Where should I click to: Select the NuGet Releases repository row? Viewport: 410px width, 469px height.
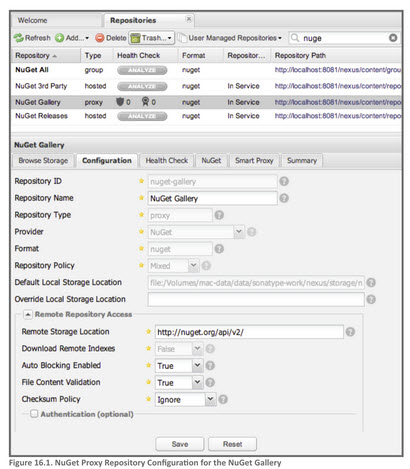tap(206, 116)
